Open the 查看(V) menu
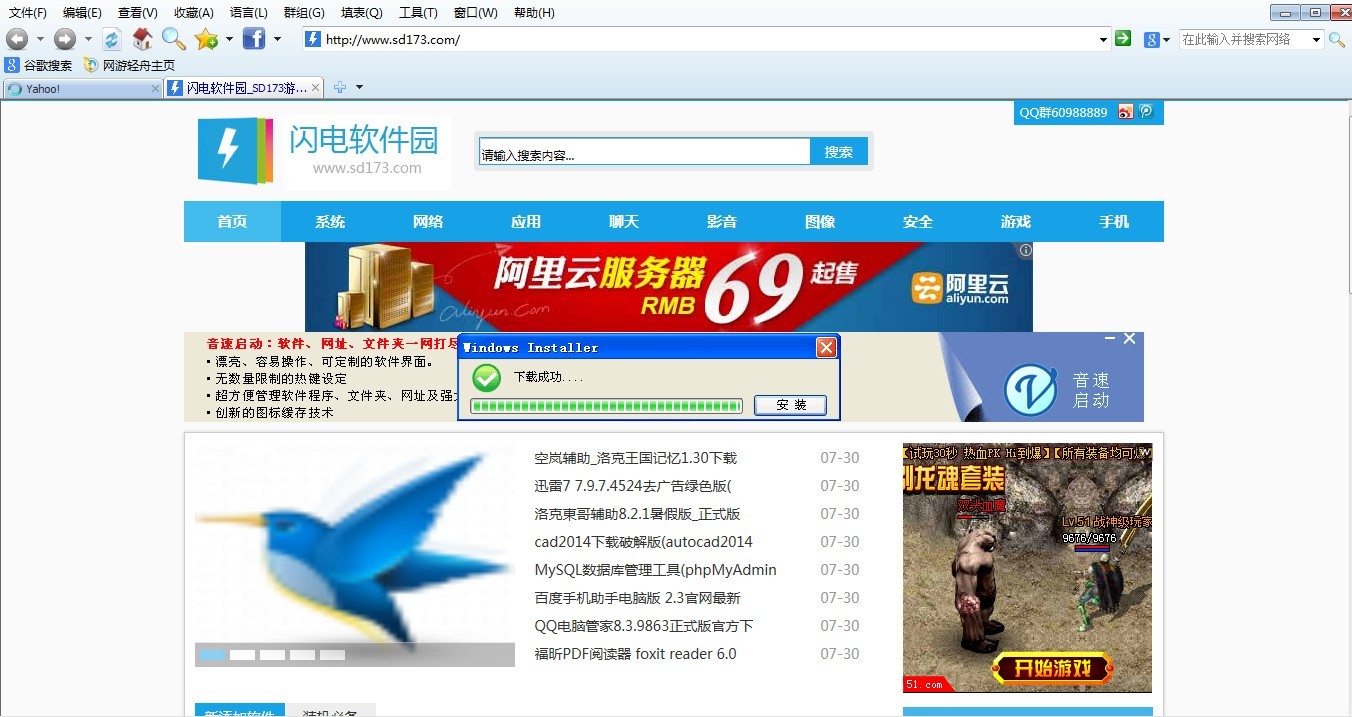The height and width of the screenshot is (717, 1352). click(138, 13)
